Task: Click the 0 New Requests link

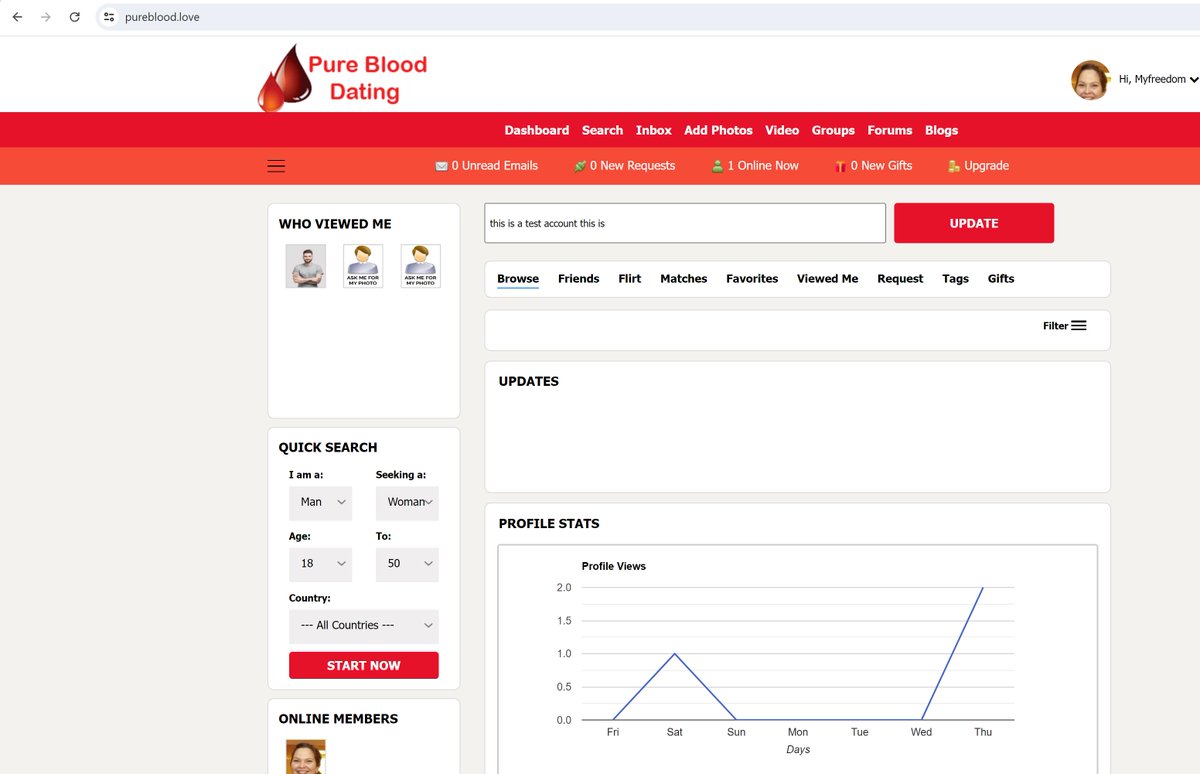Action: [632, 166]
